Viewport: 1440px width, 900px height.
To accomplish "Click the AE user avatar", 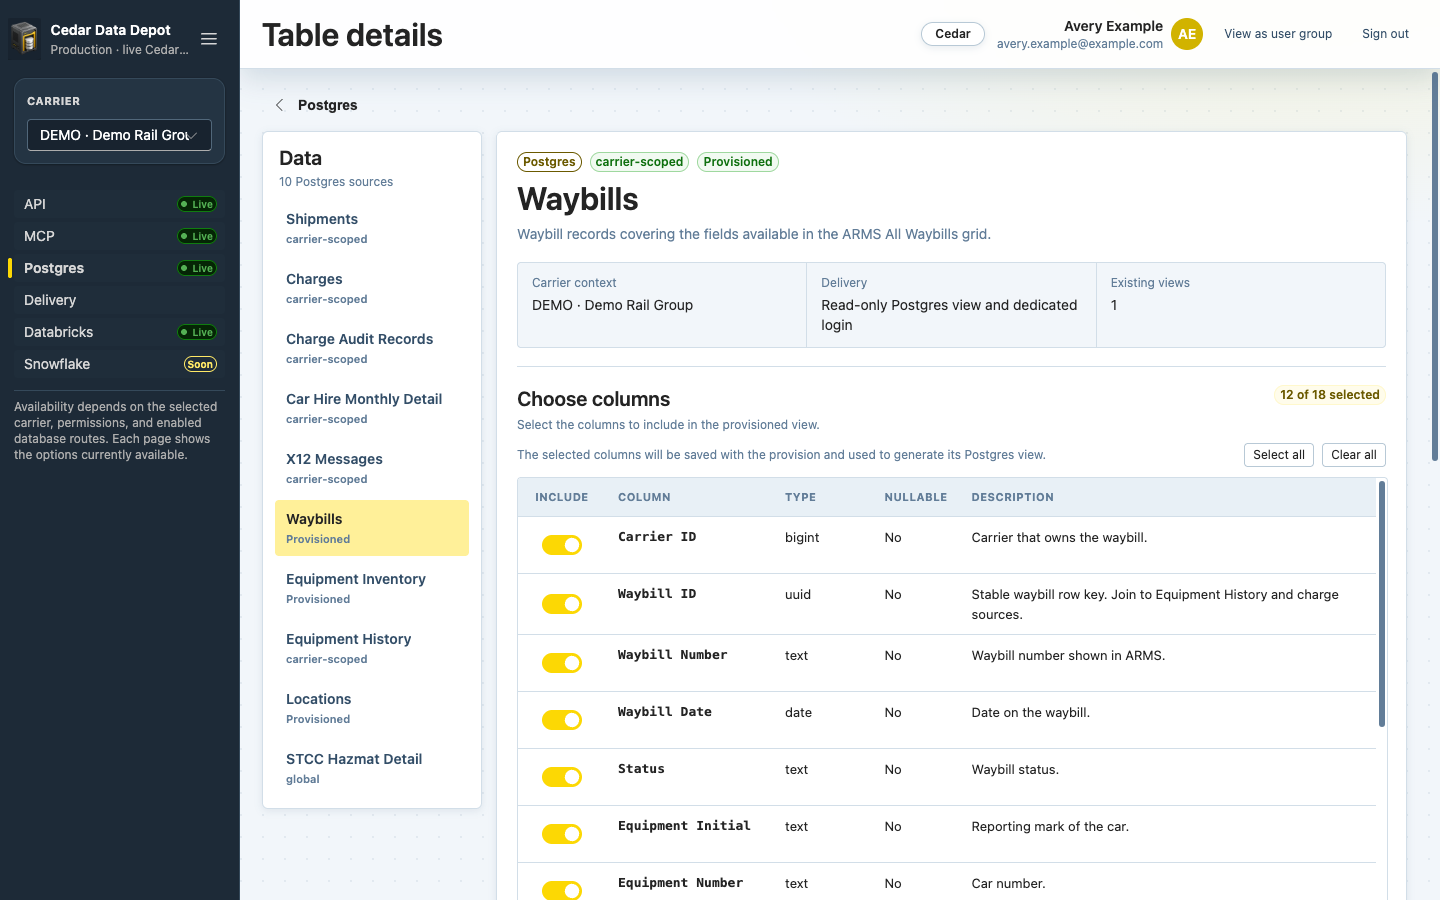I will (x=1187, y=34).
